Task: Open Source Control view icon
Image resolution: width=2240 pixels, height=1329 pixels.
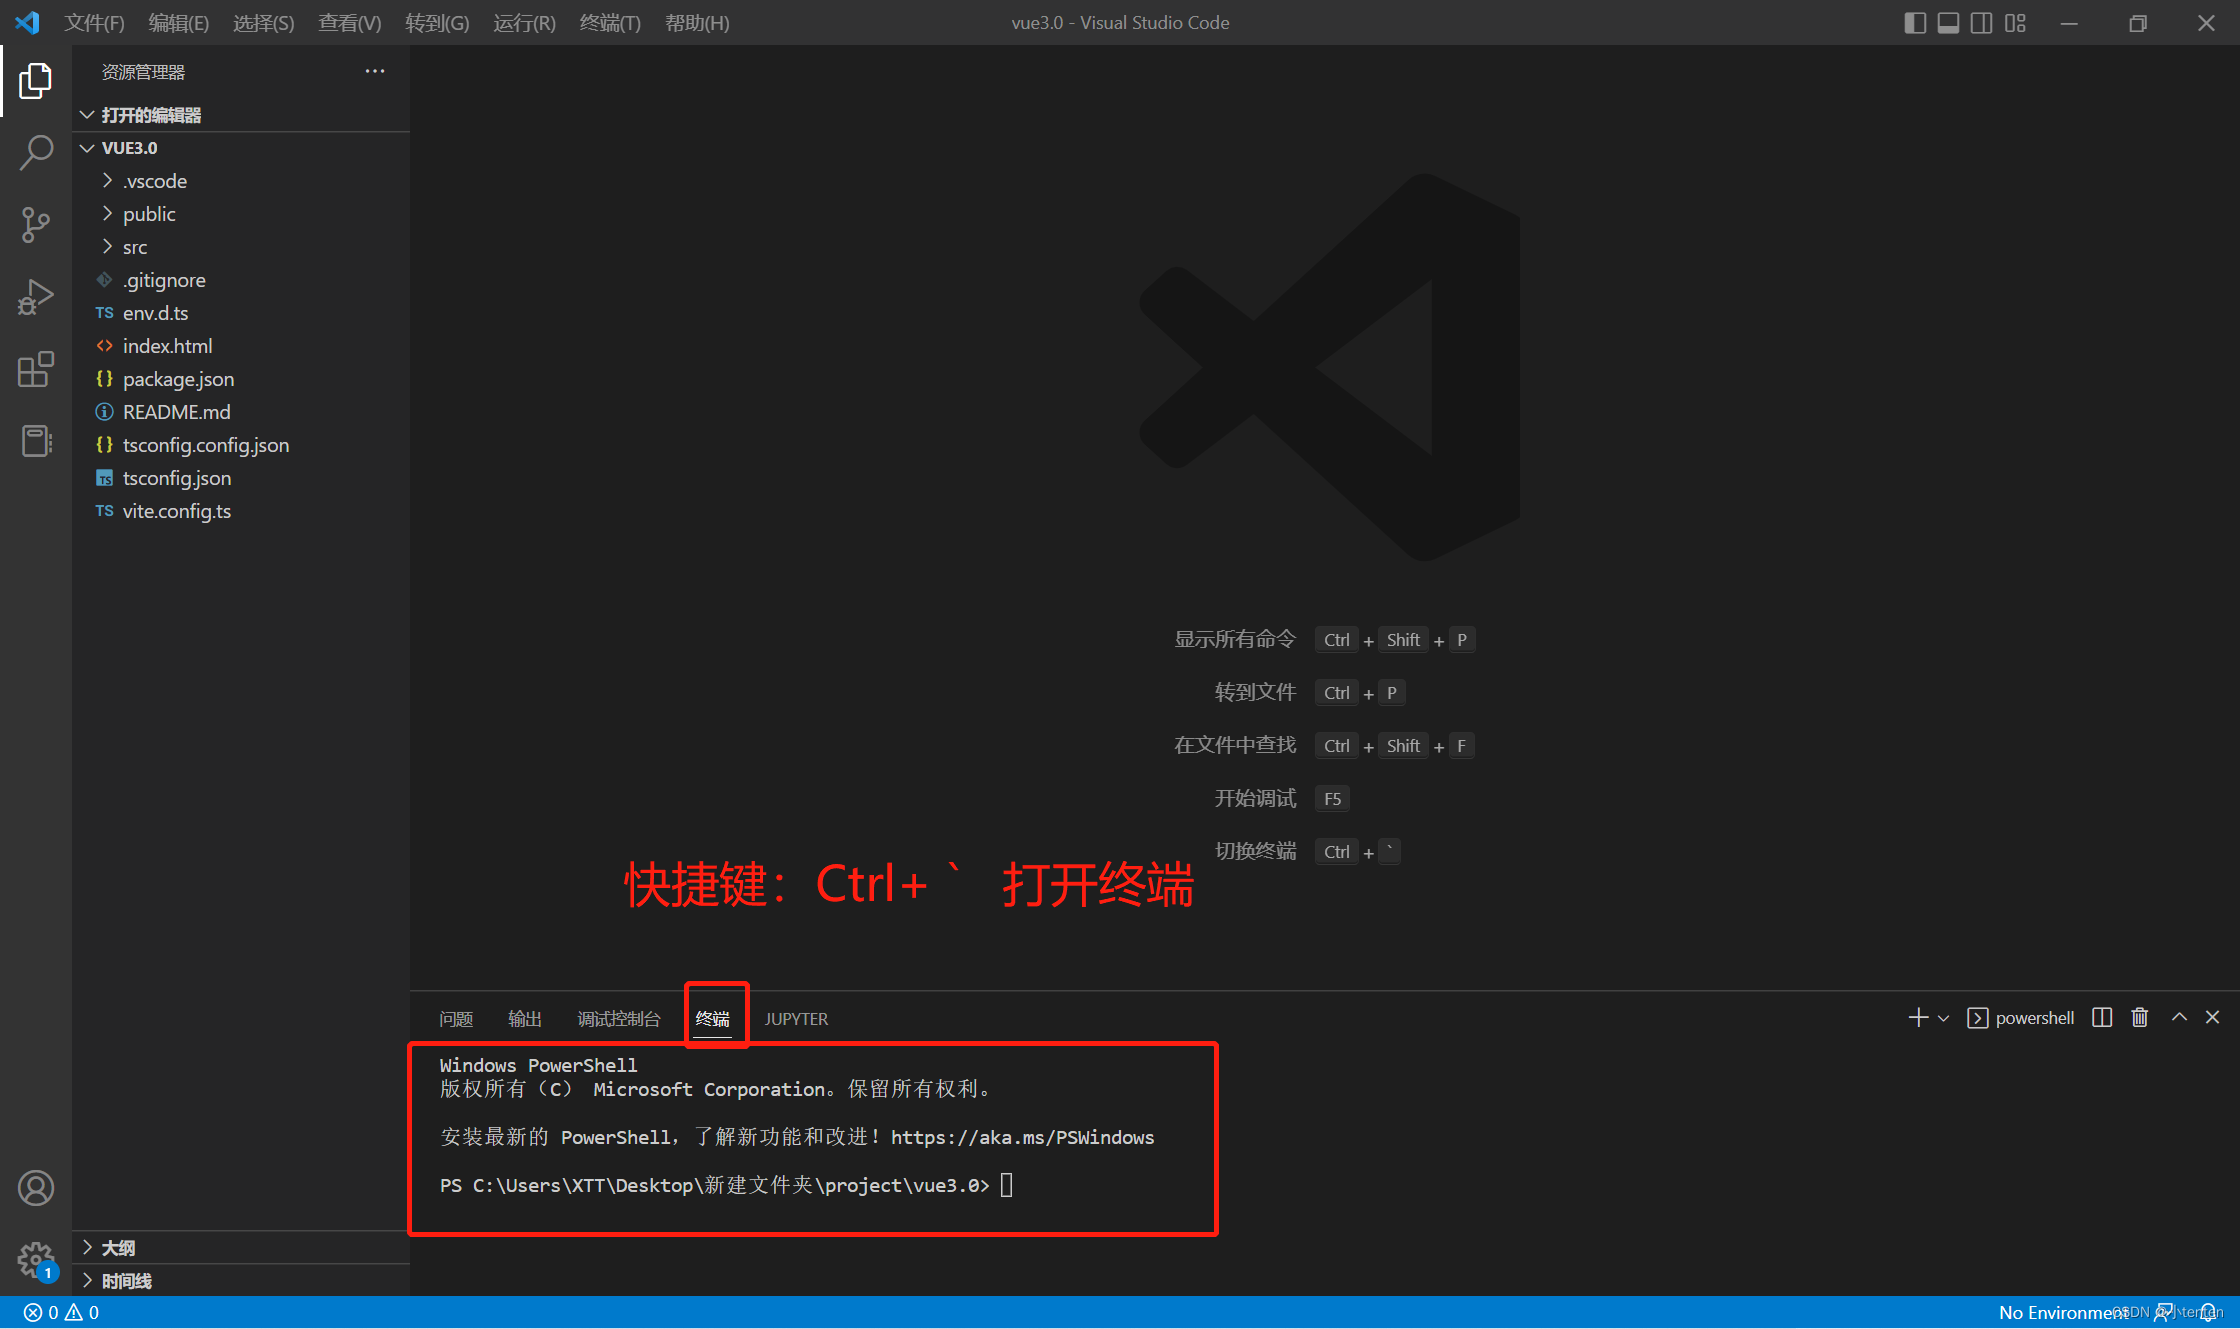Action: coord(36,225)
